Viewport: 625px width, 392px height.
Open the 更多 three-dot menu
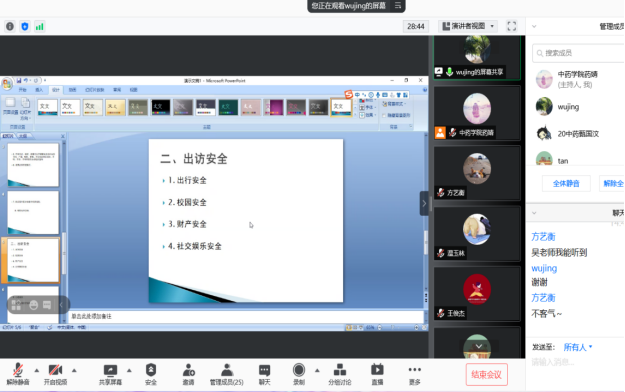click(x=415, y=370)
